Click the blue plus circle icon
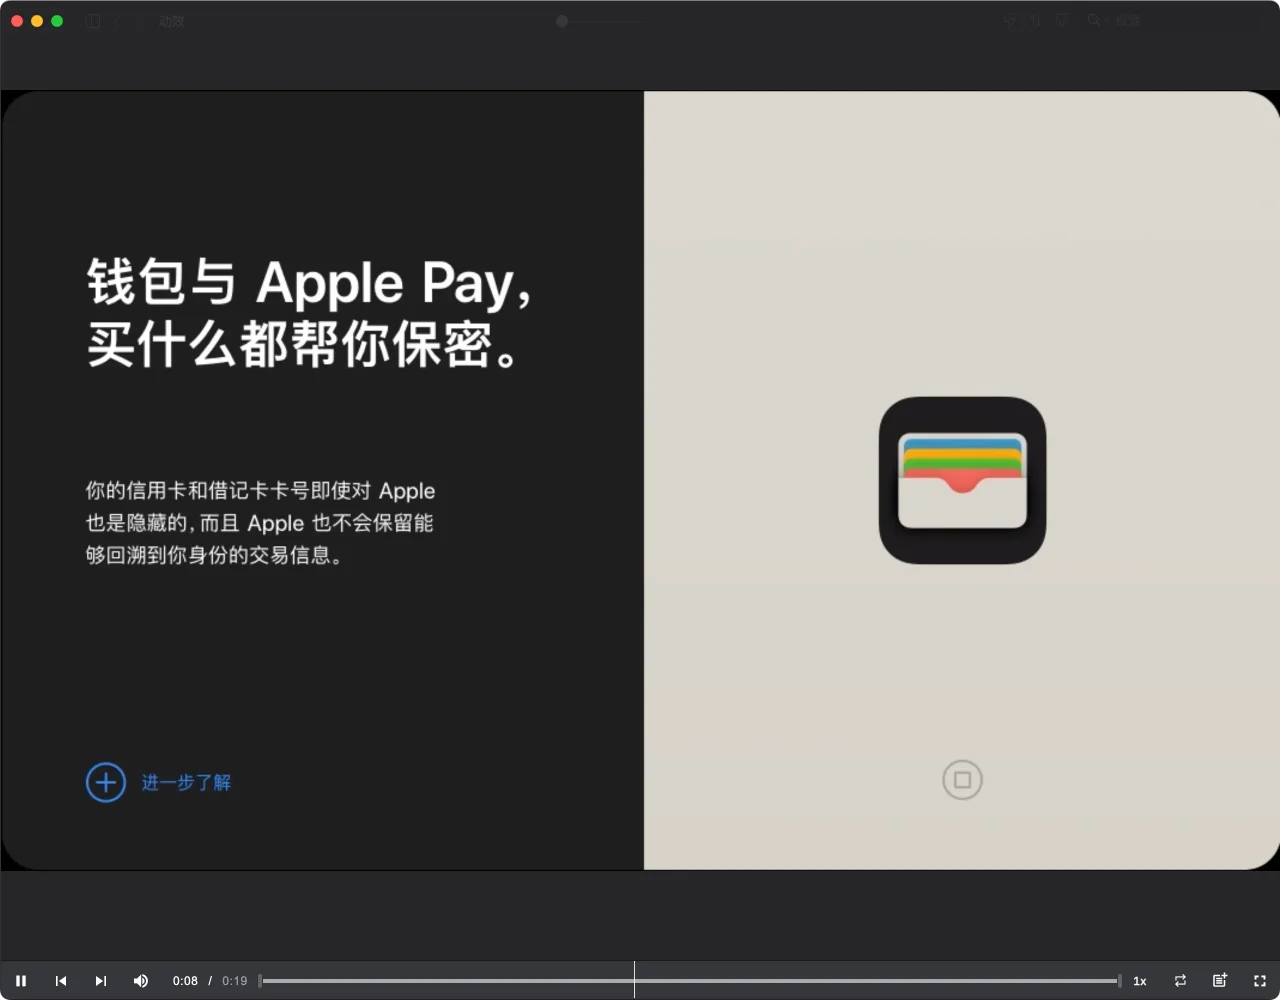The height and width of the screenshot is (1000, 1280). coord(106,783)
